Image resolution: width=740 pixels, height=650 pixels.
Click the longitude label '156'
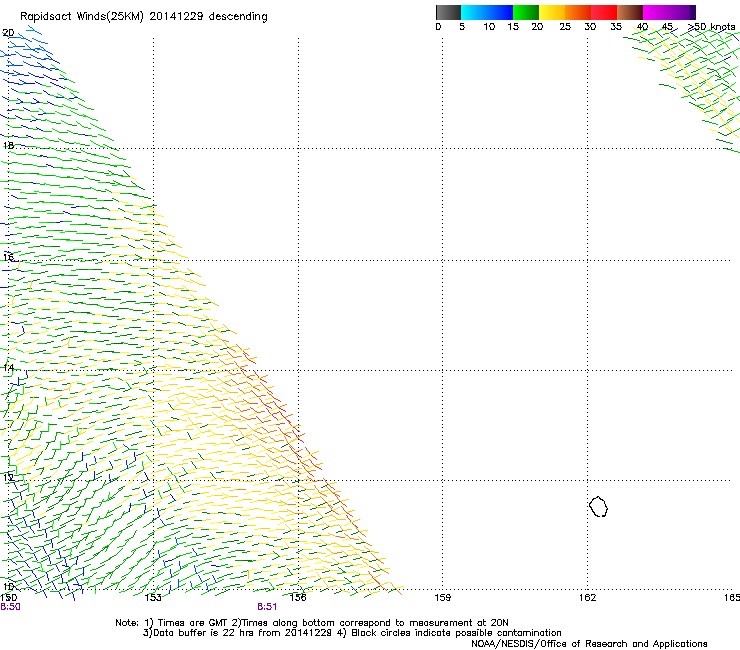click(x=298, y=598)
